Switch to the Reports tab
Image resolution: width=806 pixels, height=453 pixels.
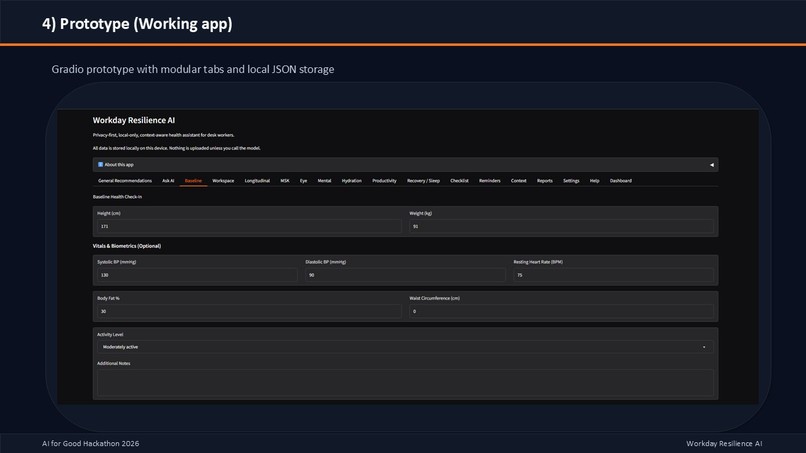pyautogui.click(x=544, y=180)
